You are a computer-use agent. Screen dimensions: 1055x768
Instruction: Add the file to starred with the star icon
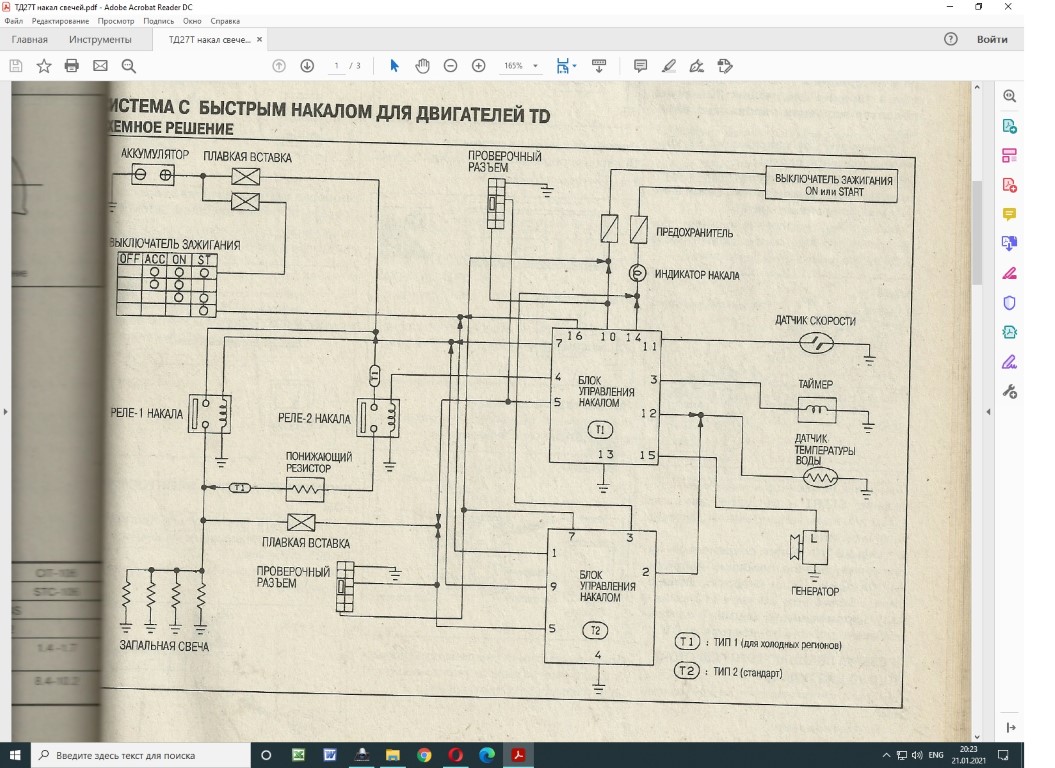click(44, 66)
